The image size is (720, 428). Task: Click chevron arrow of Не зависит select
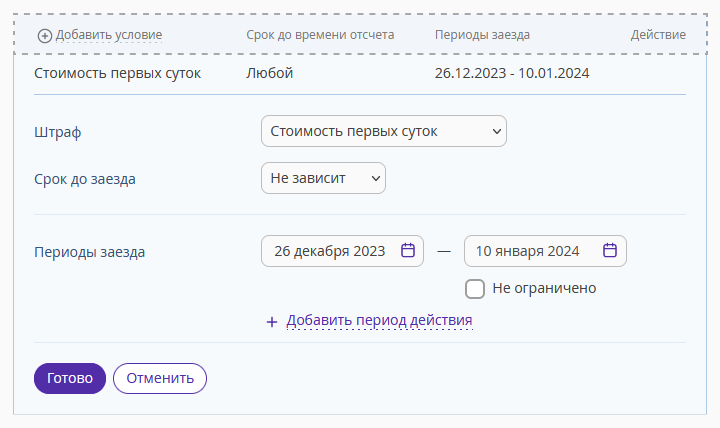(x=376, y=178)
